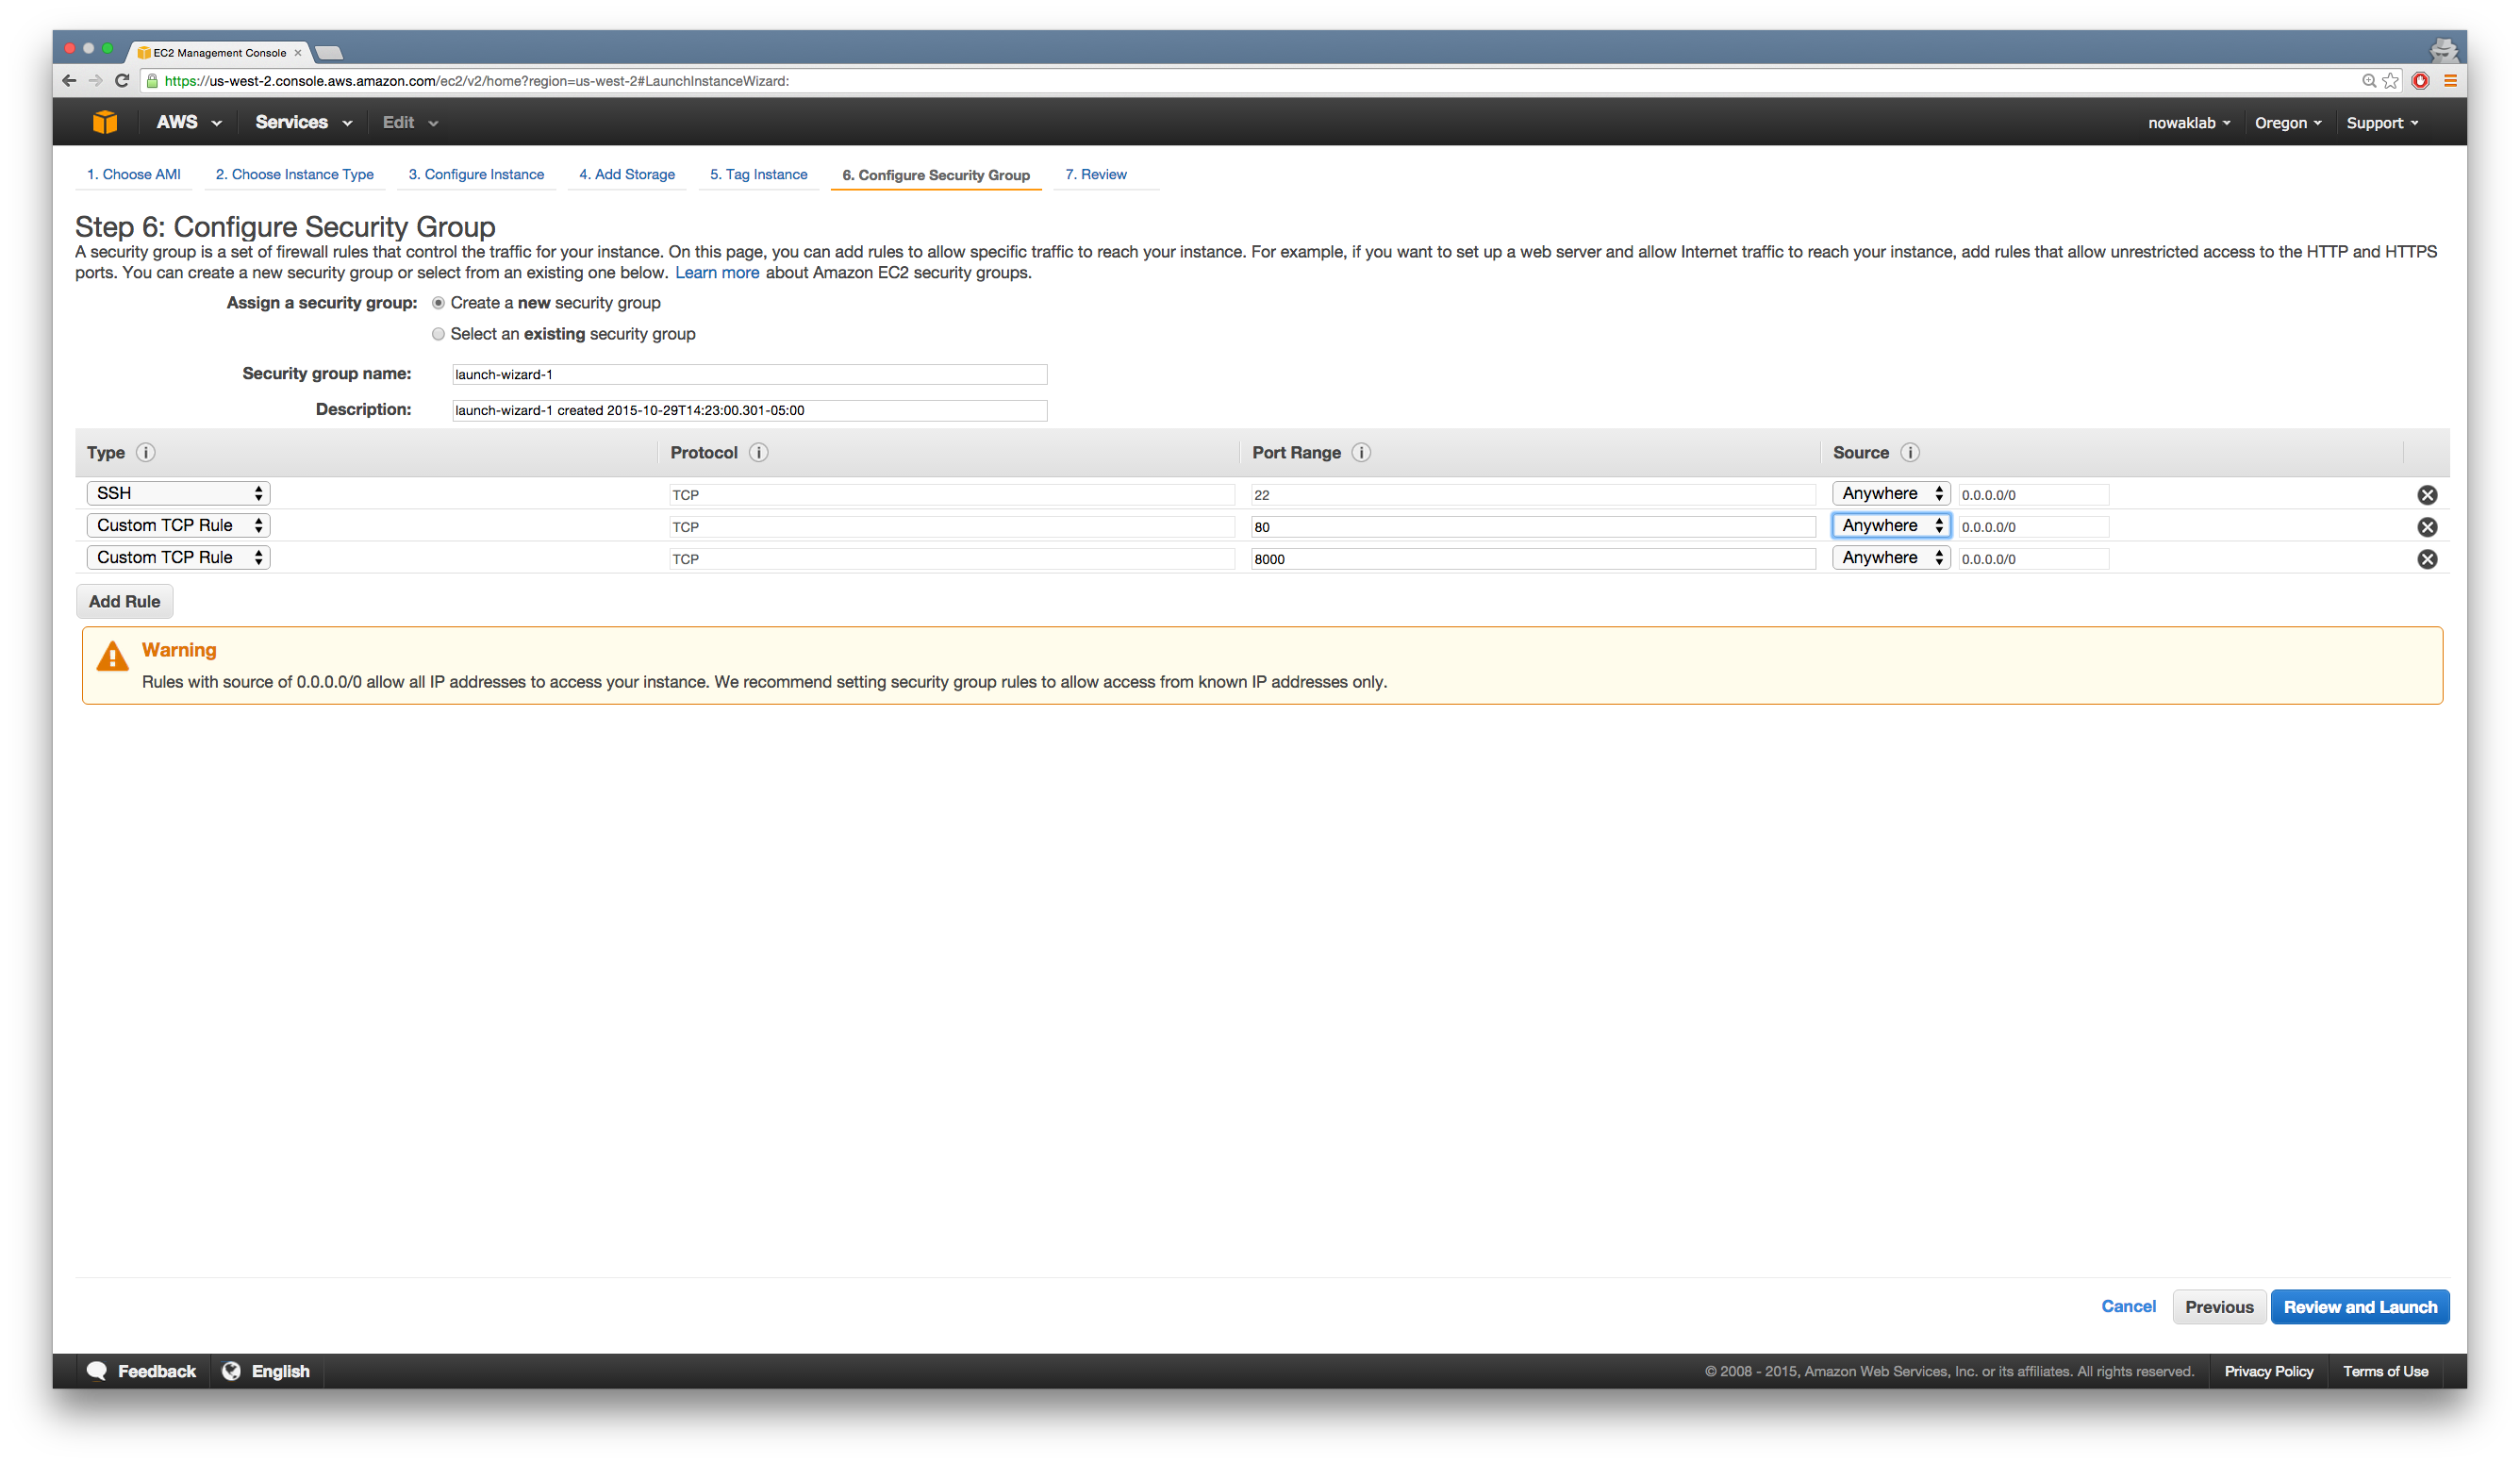Click info icon beside Protocol header
Viewport: 2520px width, 1464px height.
tap(759, 453)
